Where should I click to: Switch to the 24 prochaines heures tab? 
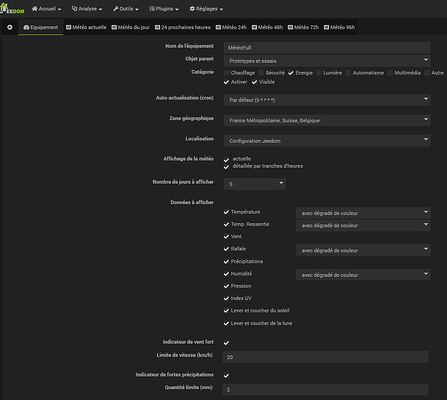coord(183,27)
